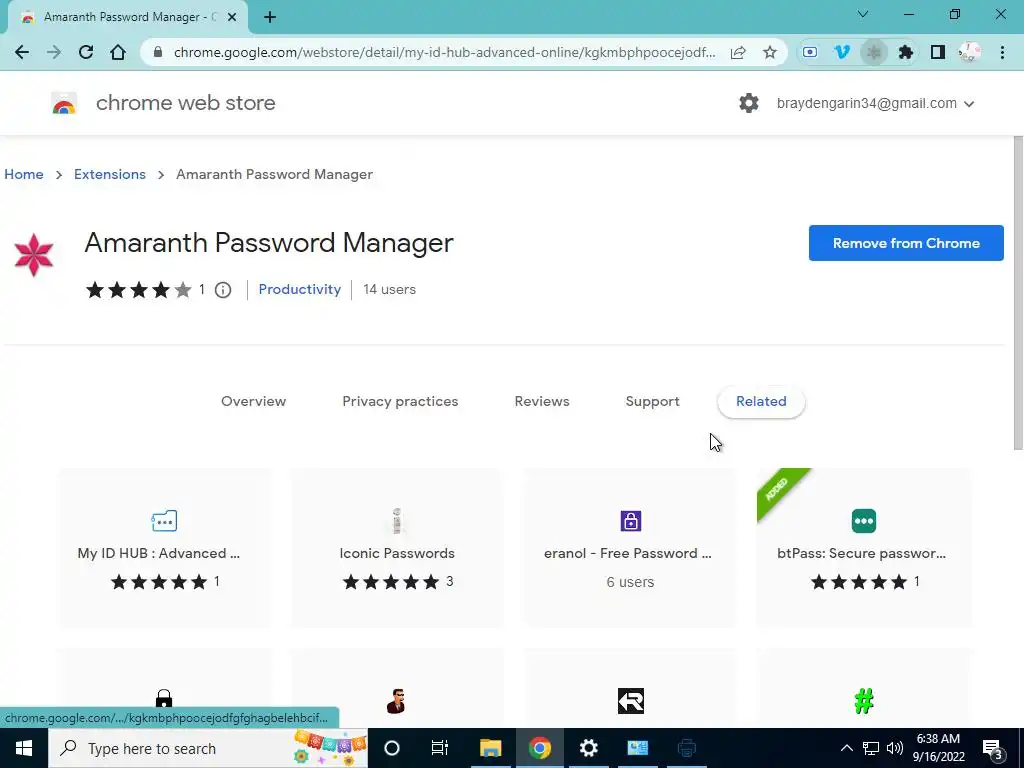Open the volume control in tray
The image size is (1024, 768).
click(x=895, y=748)
